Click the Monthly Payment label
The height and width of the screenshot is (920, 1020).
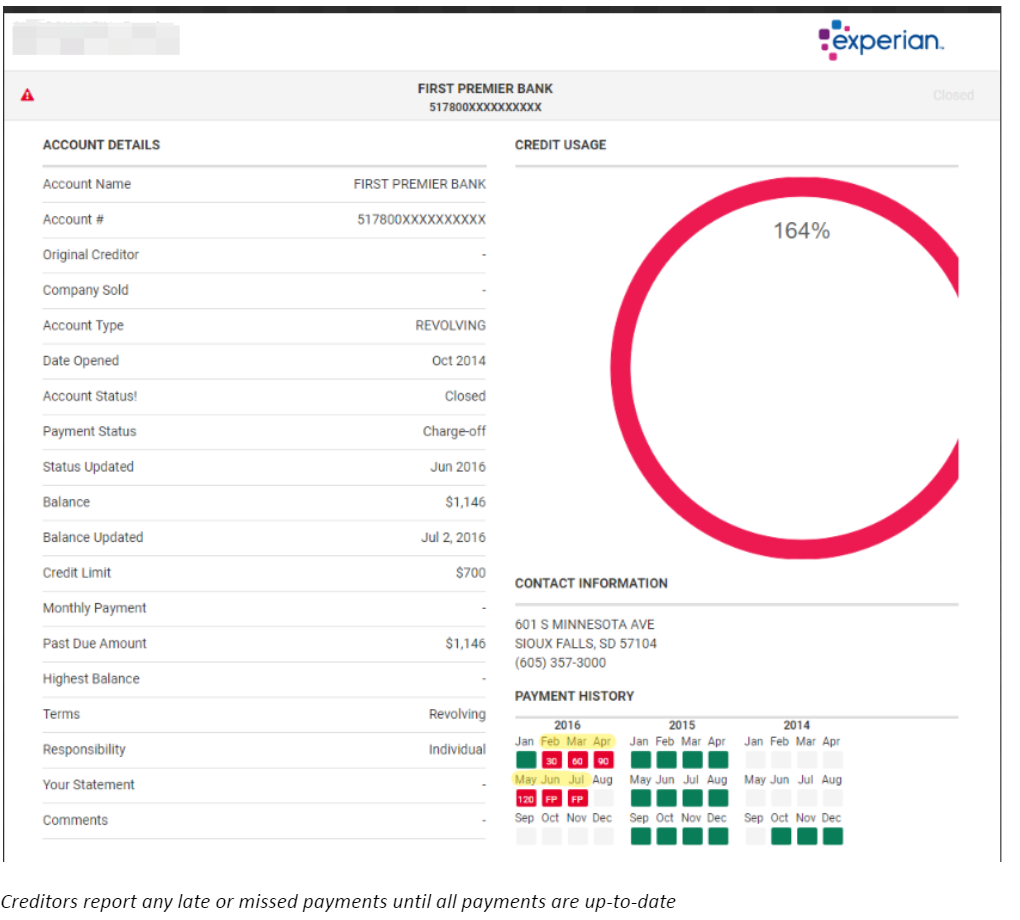(95, 608)
